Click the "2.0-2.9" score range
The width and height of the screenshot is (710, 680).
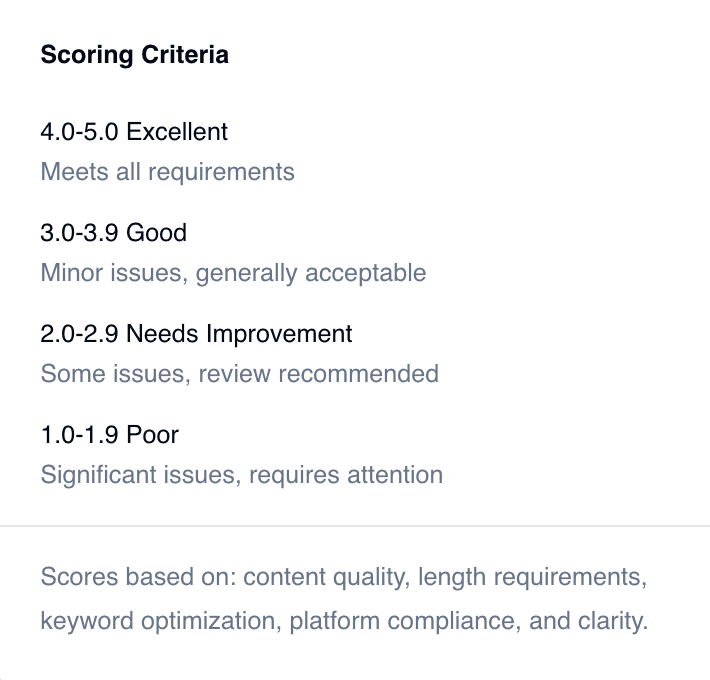80,334
